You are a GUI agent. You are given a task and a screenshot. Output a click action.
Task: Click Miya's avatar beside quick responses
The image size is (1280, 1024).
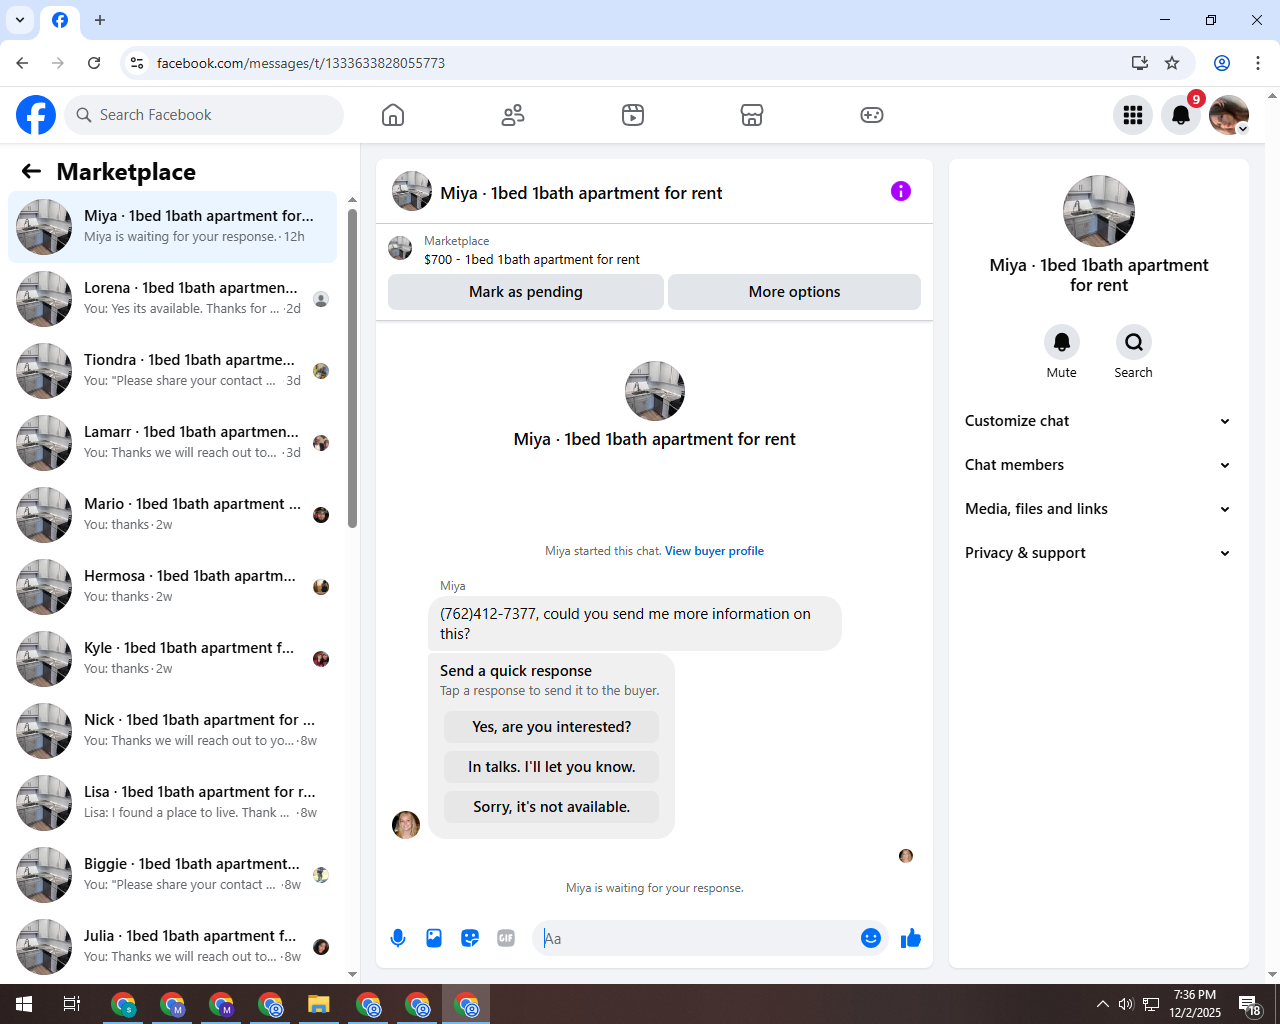pos(406,825)
